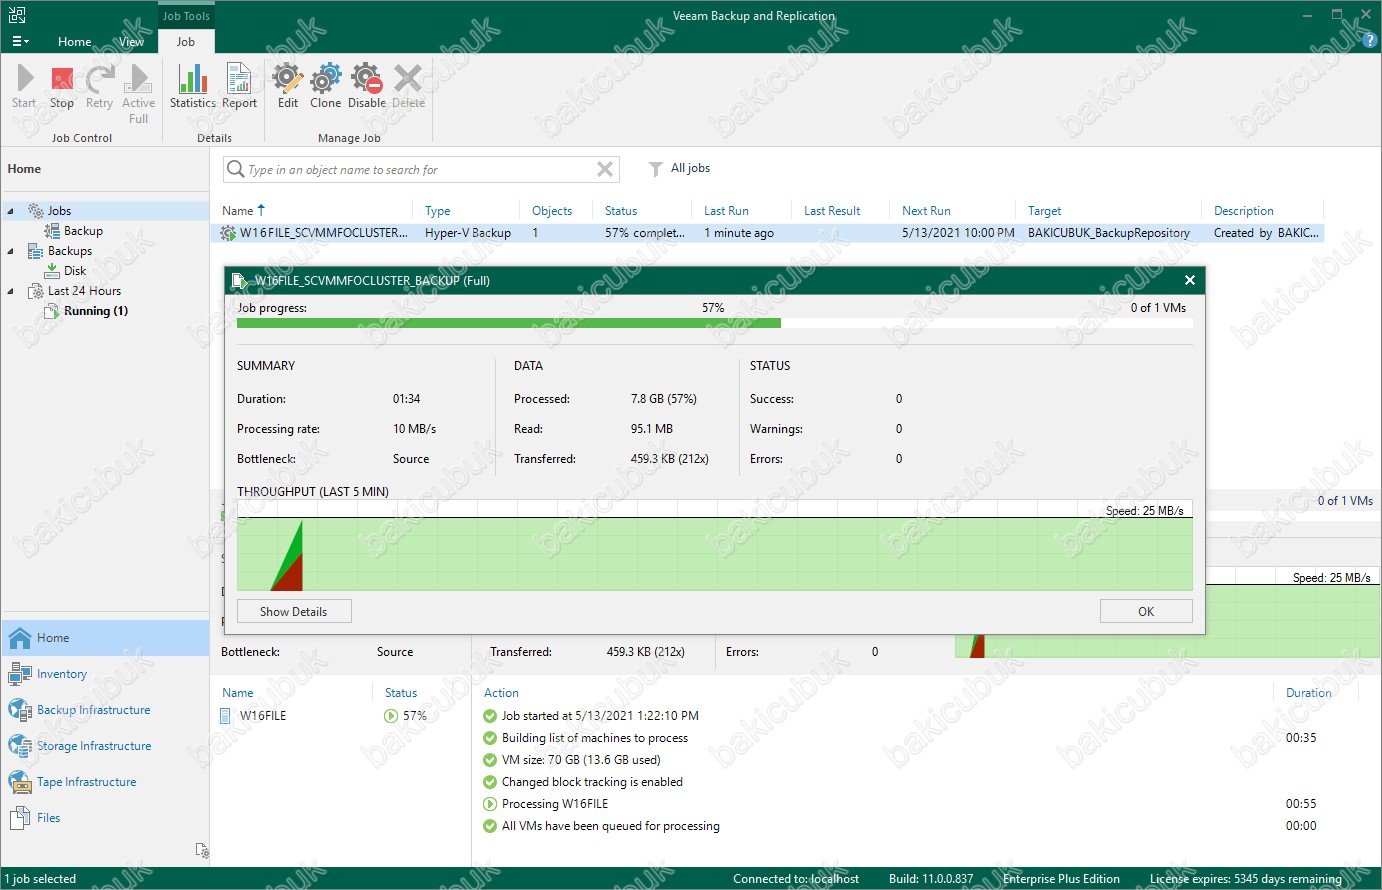Viewport: 1382px width, 890px height.
Task: Click 'All VMs have been queued' entry
Action: pos(611,826)
